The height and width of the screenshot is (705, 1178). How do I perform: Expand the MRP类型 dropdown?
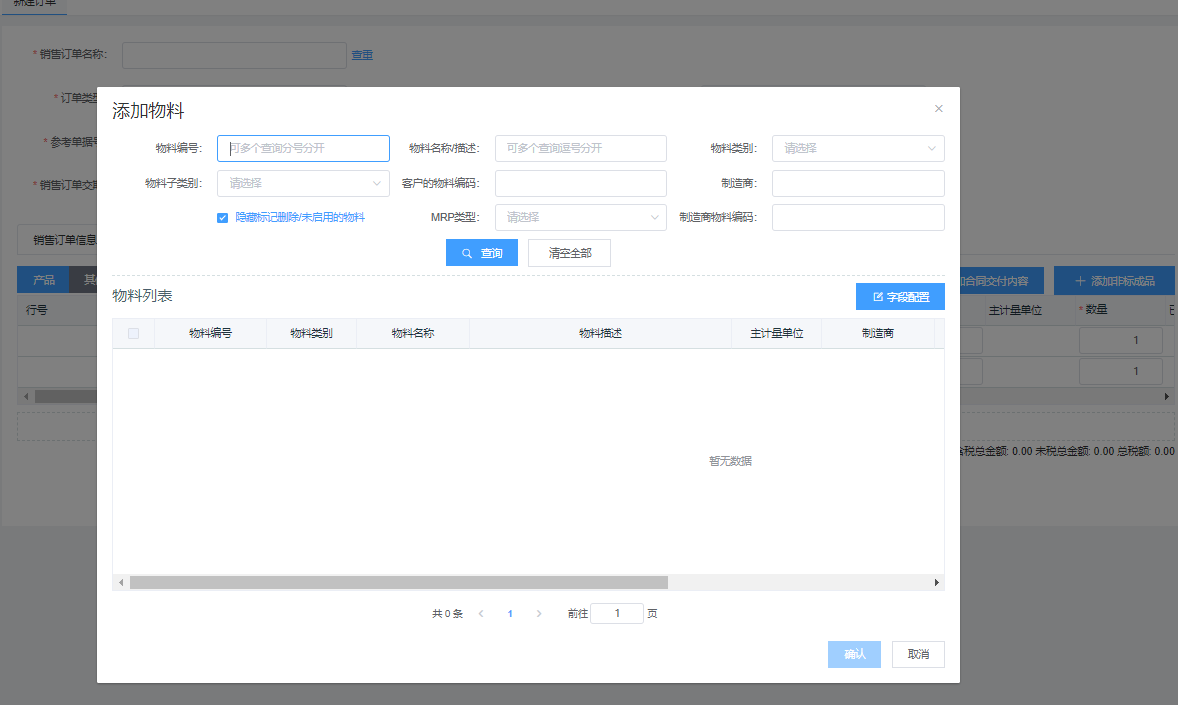click(x=580, y=217)
